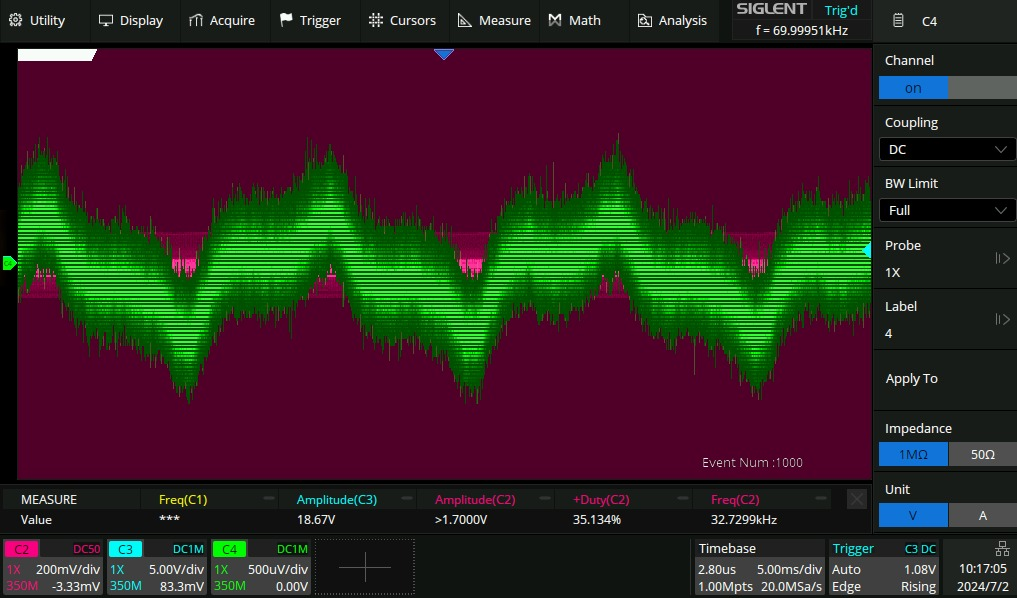Click the Cursors crosshair icon
Viewport: 1017px width, 598px height.
(x=376, y=20)
